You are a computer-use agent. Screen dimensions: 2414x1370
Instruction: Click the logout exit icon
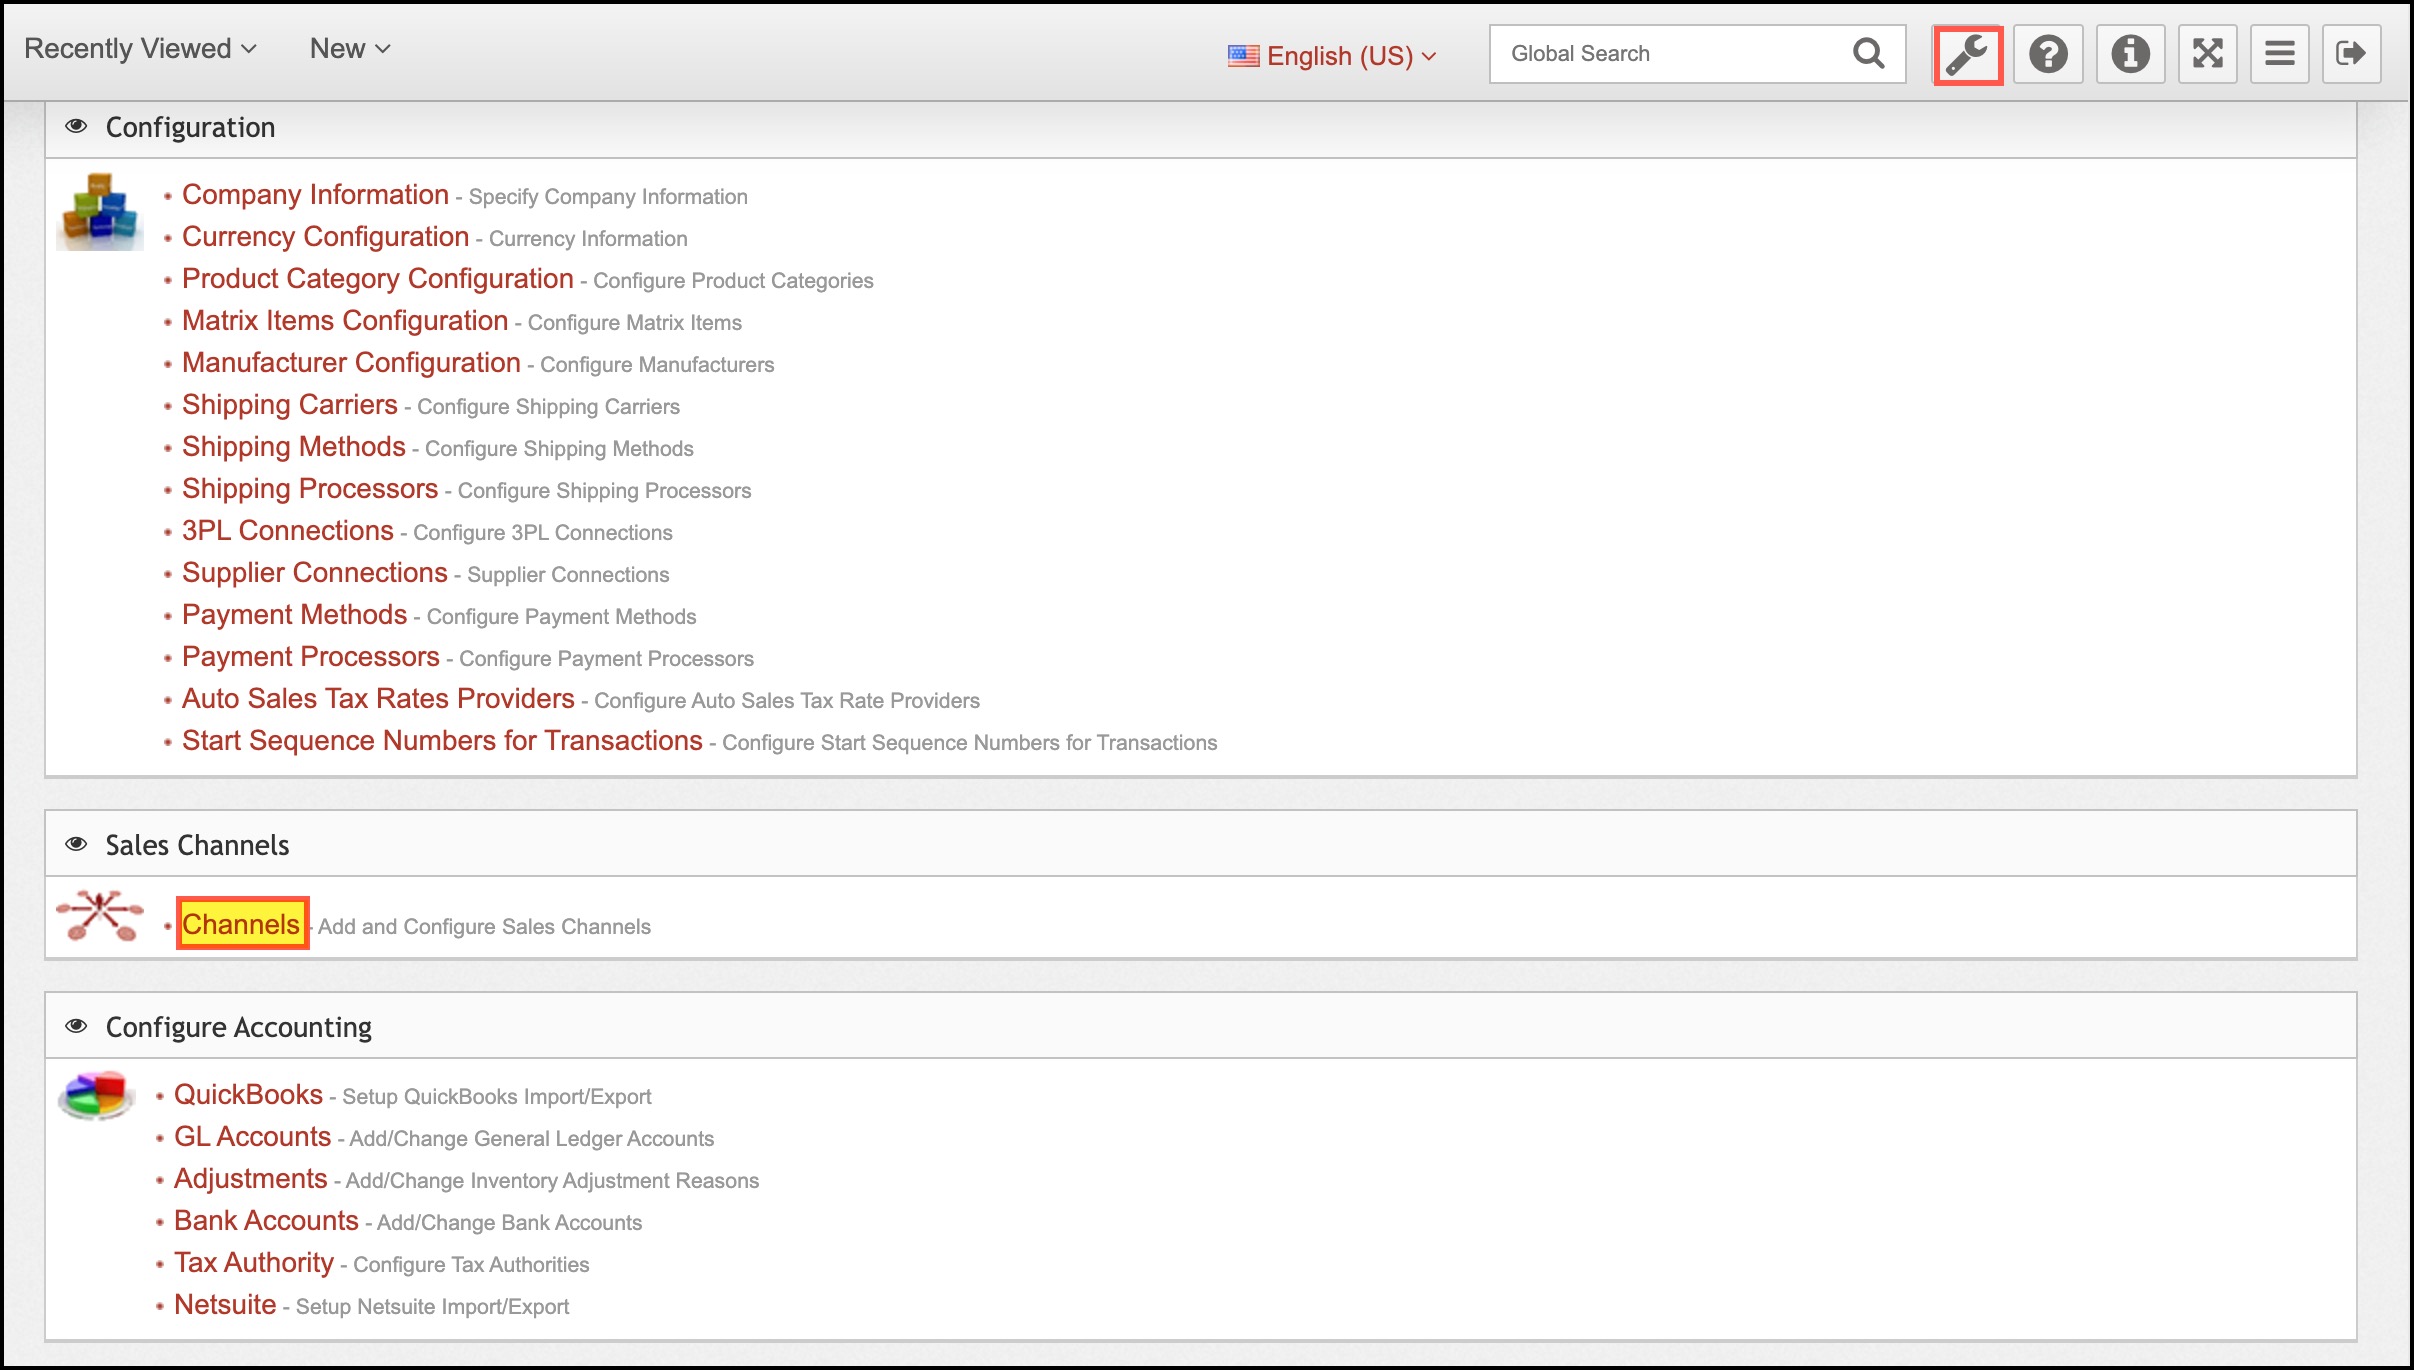[2350, 55]
